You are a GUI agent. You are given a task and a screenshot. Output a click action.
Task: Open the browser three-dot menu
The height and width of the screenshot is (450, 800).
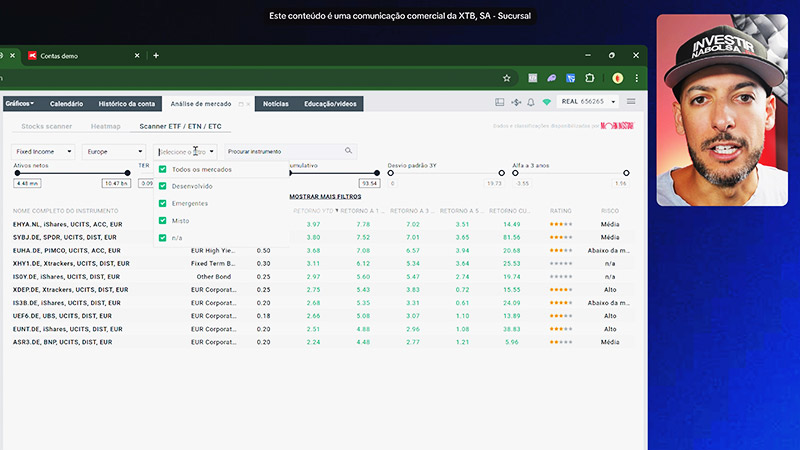pyautogui.click(x=637, y=78)
